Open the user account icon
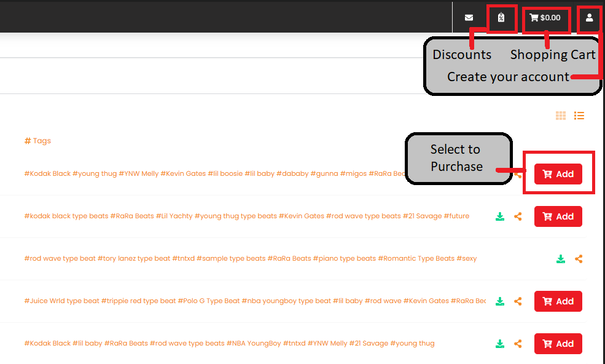Viewport: 605px width, 364px height. pos(589,17)
